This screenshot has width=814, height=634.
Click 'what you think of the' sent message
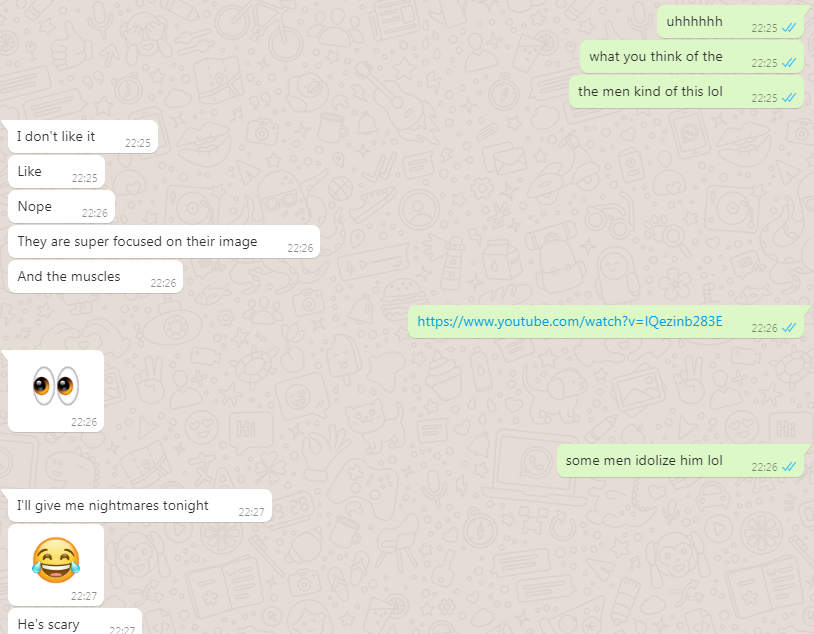(x=692, y=57)
